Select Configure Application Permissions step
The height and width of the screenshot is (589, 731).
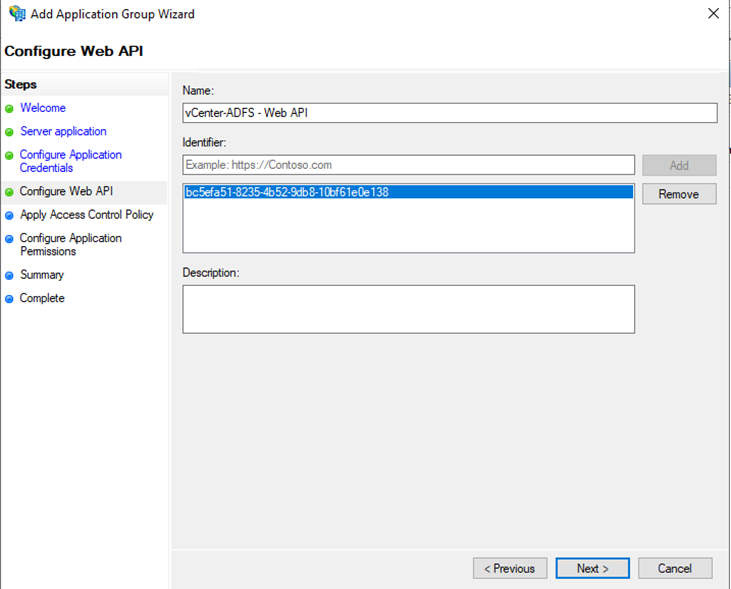click(70, 244)
